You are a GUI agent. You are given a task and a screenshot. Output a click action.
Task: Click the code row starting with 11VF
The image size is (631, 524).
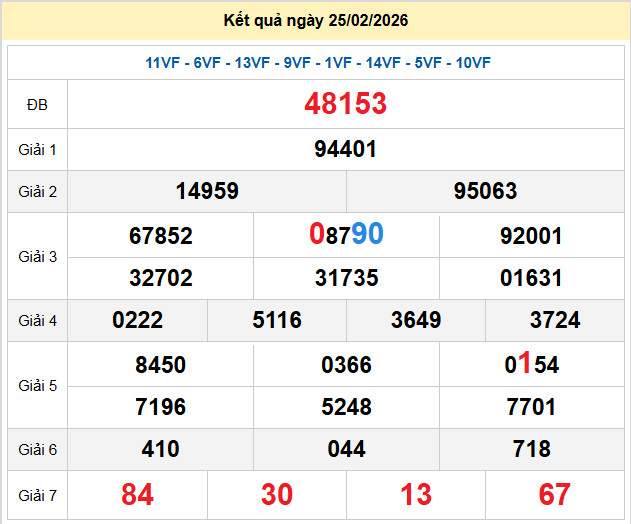tap(318, 63)
